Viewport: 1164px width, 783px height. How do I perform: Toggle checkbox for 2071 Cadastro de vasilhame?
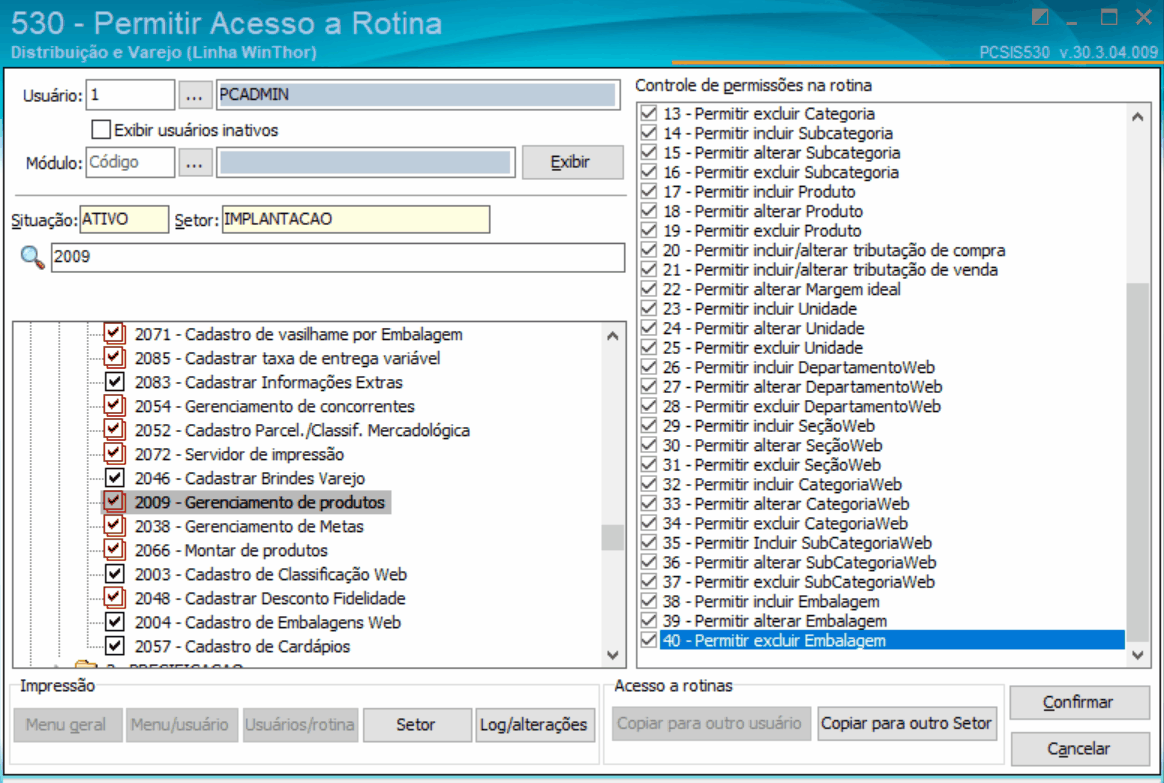pos(114,333)
